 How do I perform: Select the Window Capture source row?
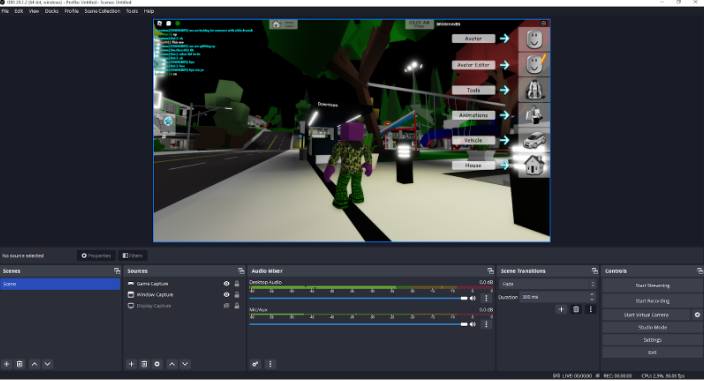click(184, 295)
